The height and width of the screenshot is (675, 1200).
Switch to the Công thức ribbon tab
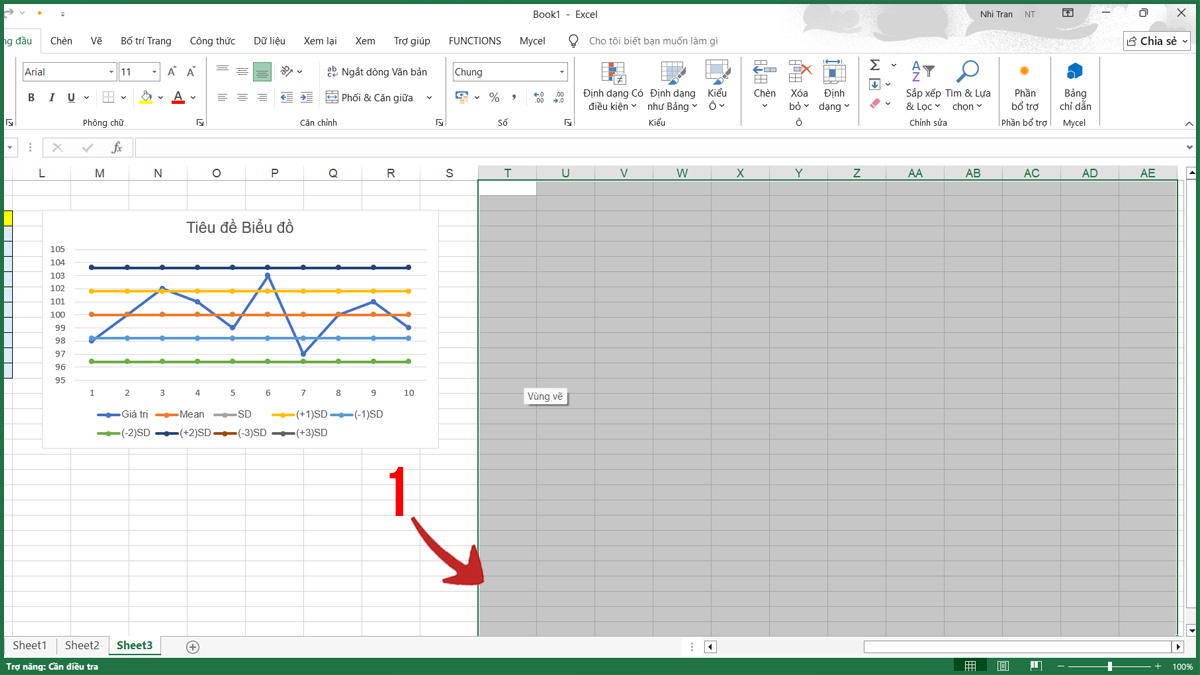[x=212, y=41]
